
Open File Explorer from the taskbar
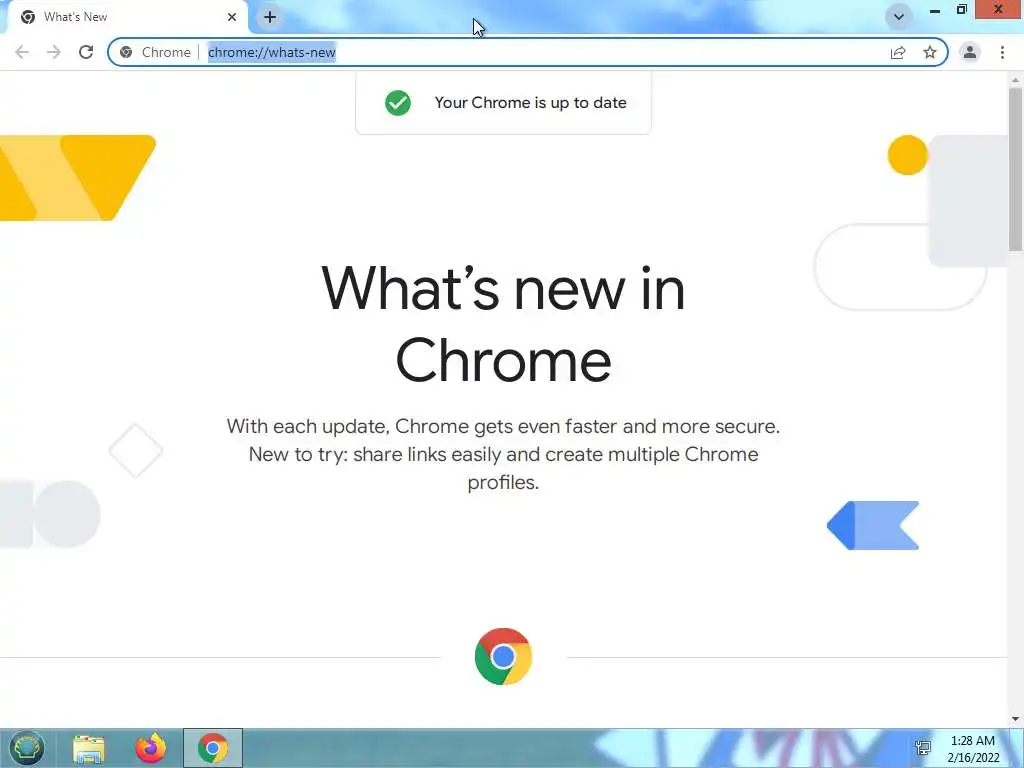[x=89, y=748]
